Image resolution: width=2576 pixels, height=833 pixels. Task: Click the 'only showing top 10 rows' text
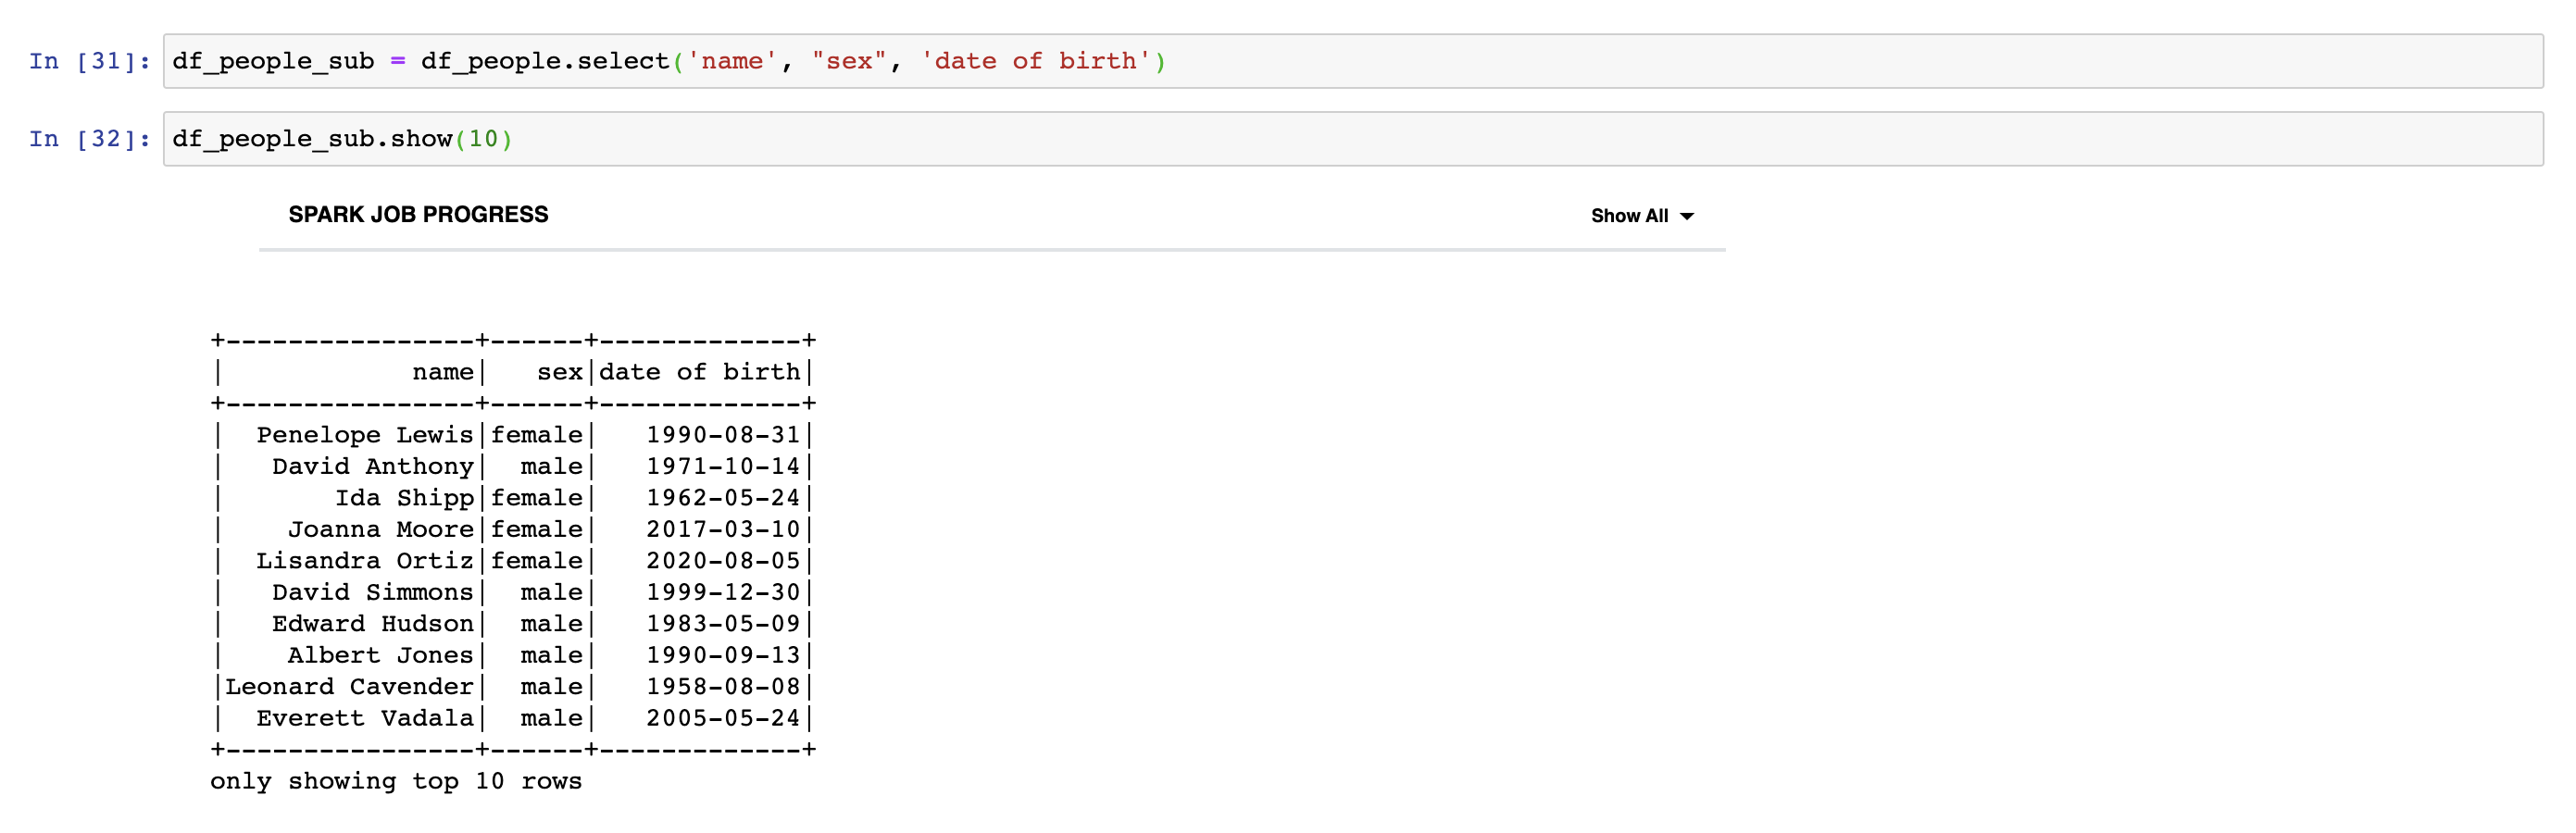[396, 781]
